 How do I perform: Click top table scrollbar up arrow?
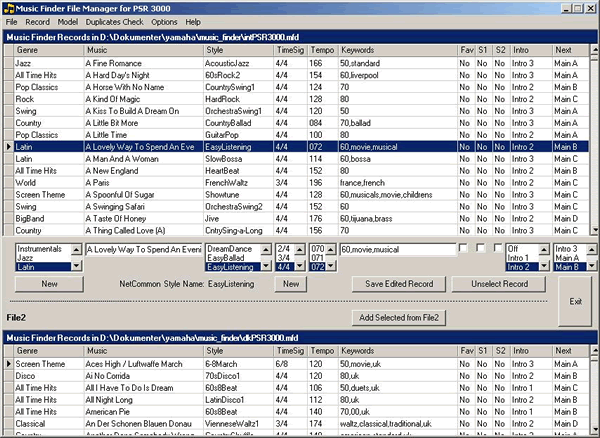[594, 49]
